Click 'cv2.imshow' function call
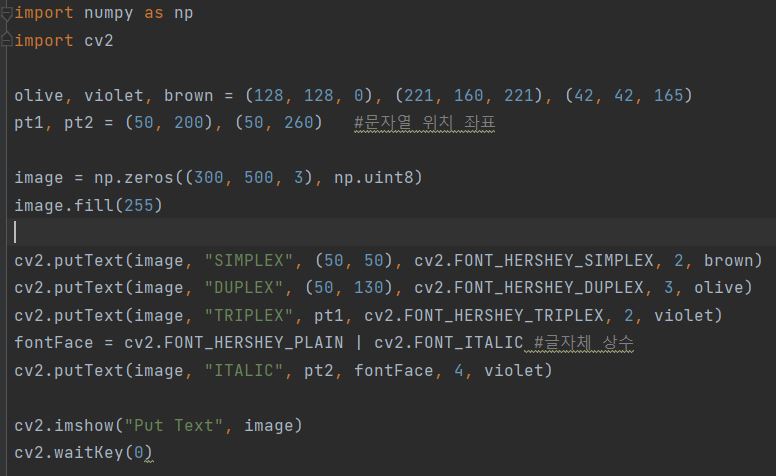Viewport: 776px width, 476px height. point(64,425)
